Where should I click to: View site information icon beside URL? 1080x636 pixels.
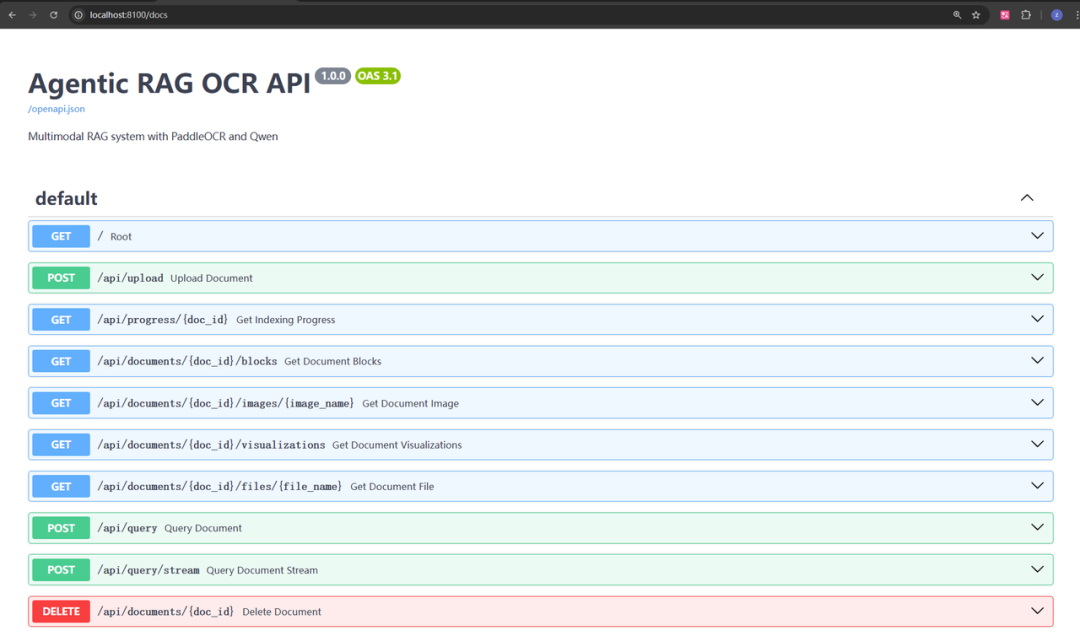click(x=79, y=14)
